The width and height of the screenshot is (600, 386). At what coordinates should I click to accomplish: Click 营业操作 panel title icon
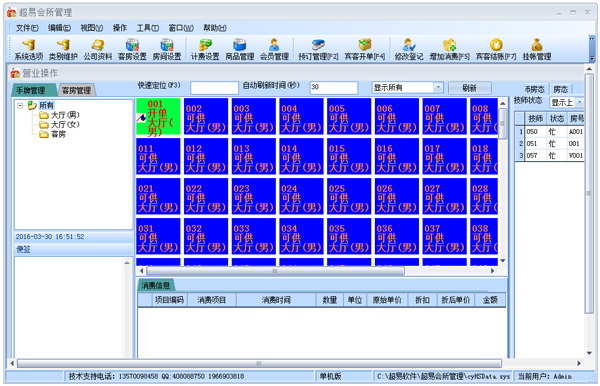tap(15, 73)
